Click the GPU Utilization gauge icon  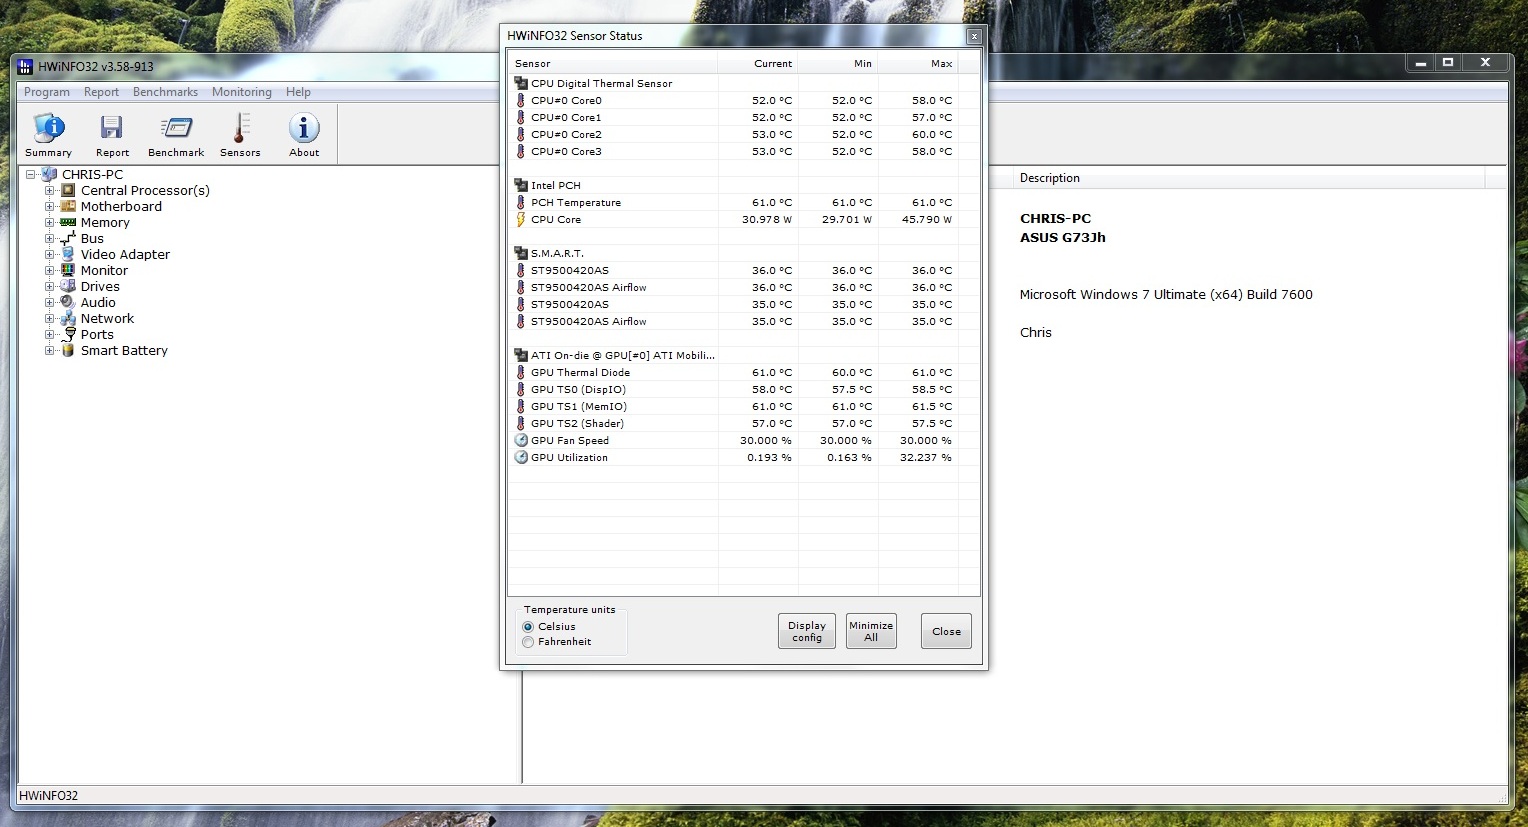[521, 457]
